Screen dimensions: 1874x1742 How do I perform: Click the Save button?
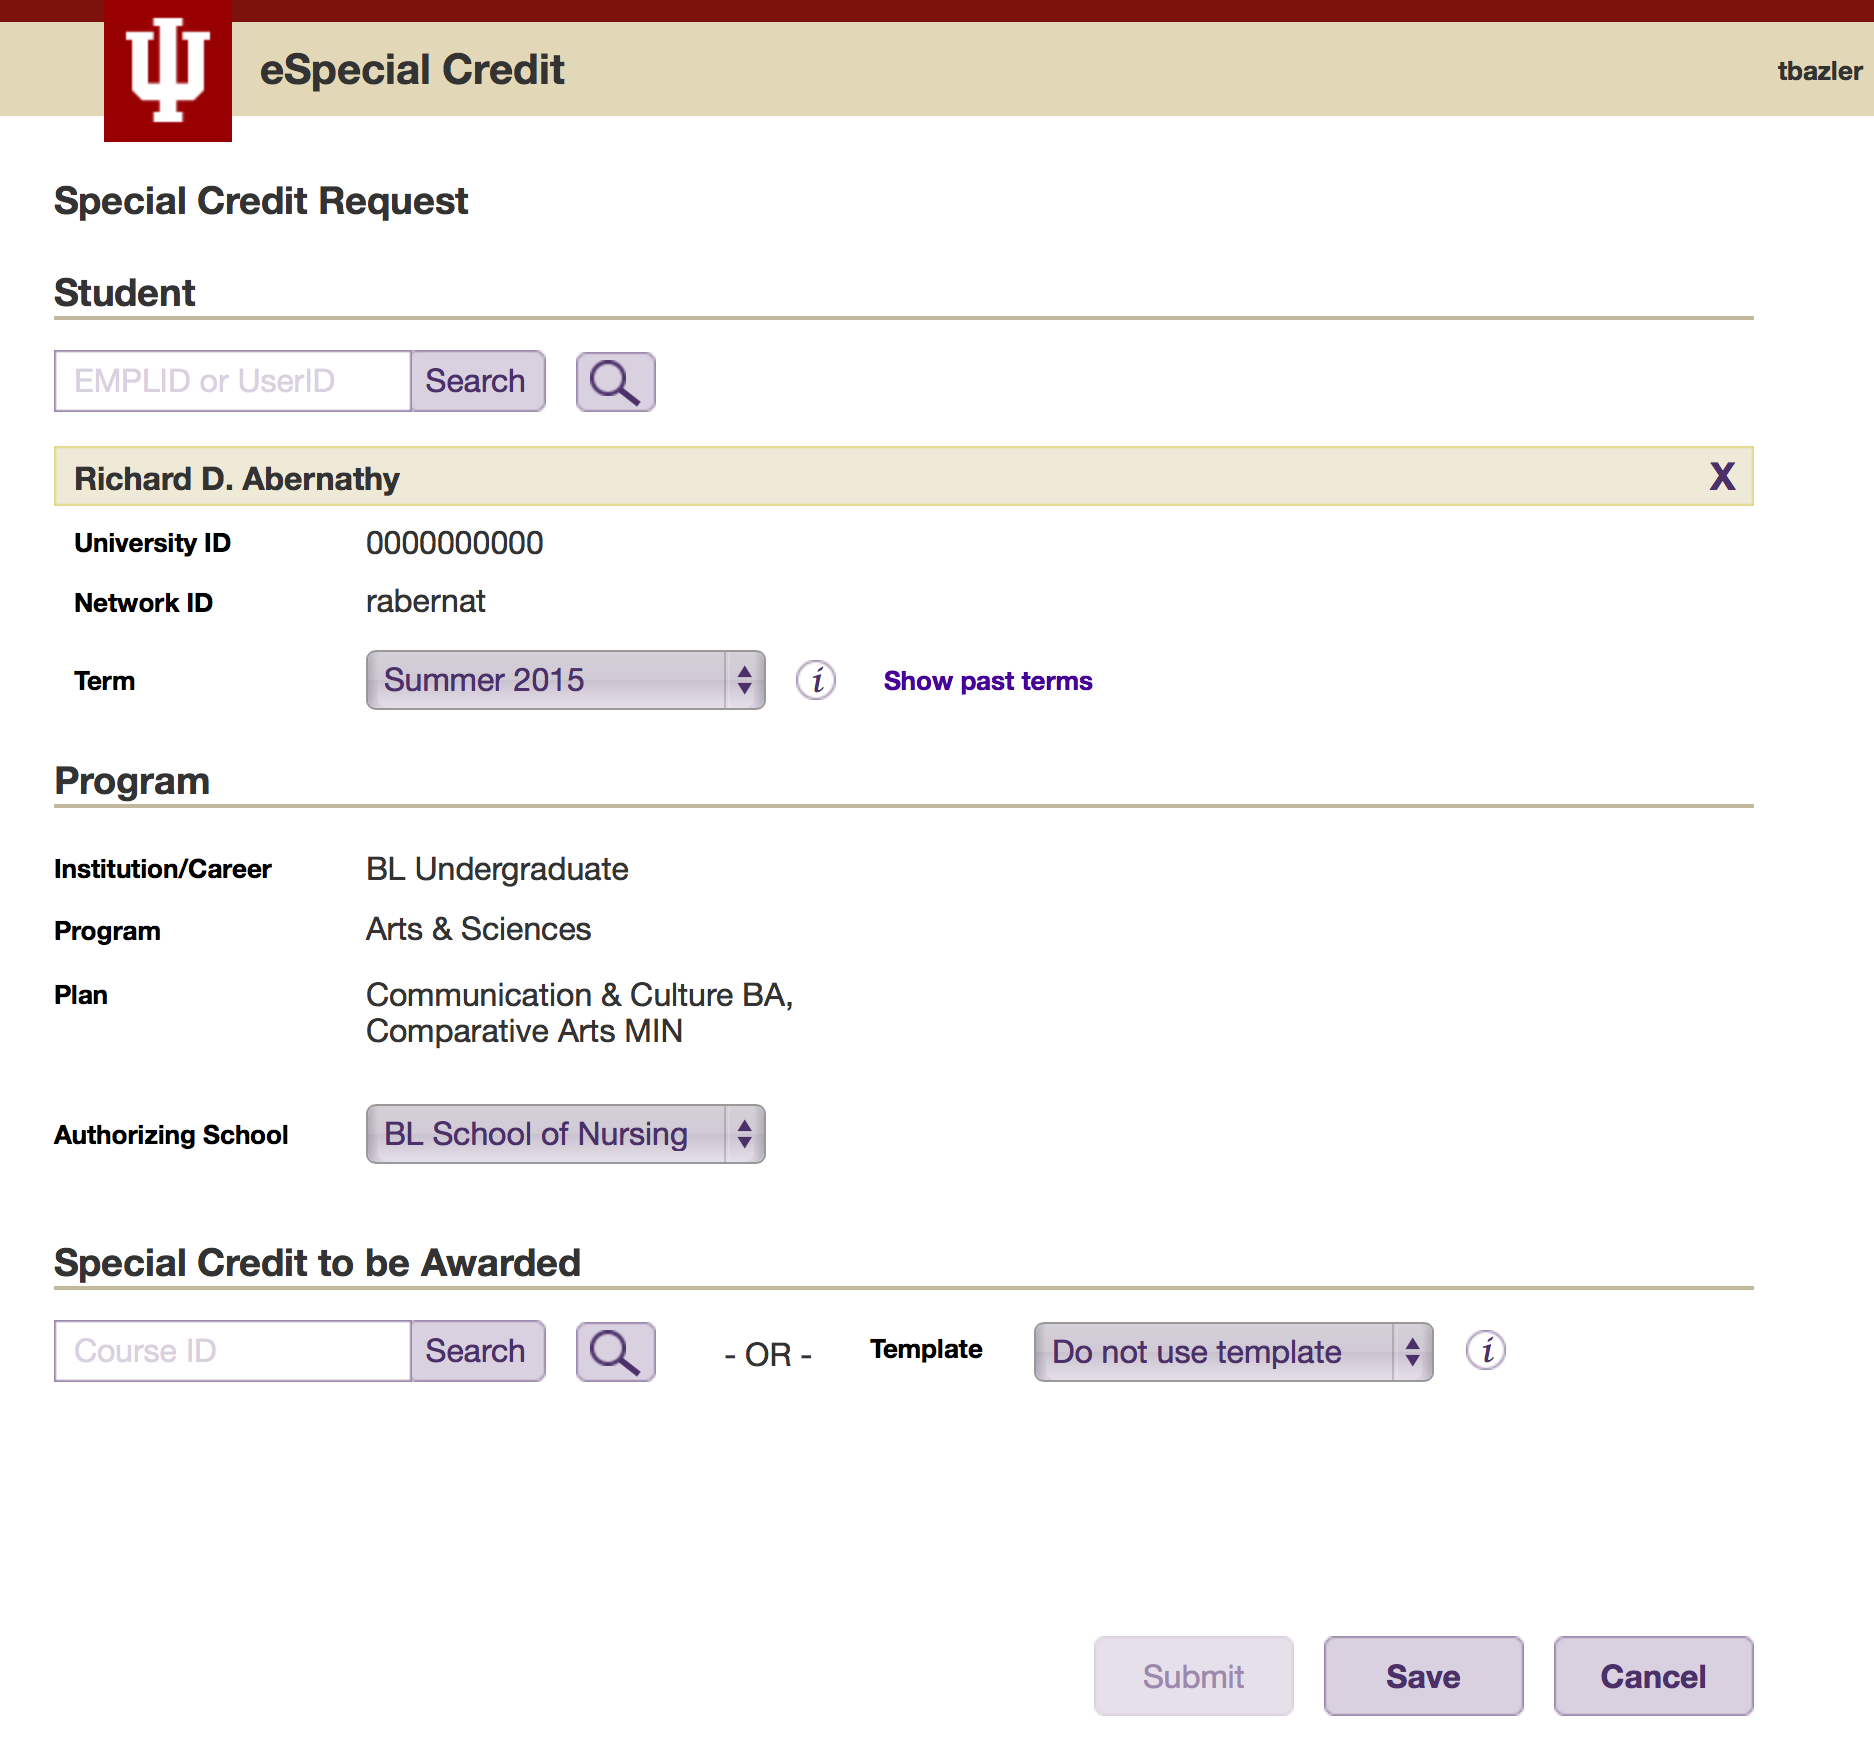click(x=1423, y=1676)
